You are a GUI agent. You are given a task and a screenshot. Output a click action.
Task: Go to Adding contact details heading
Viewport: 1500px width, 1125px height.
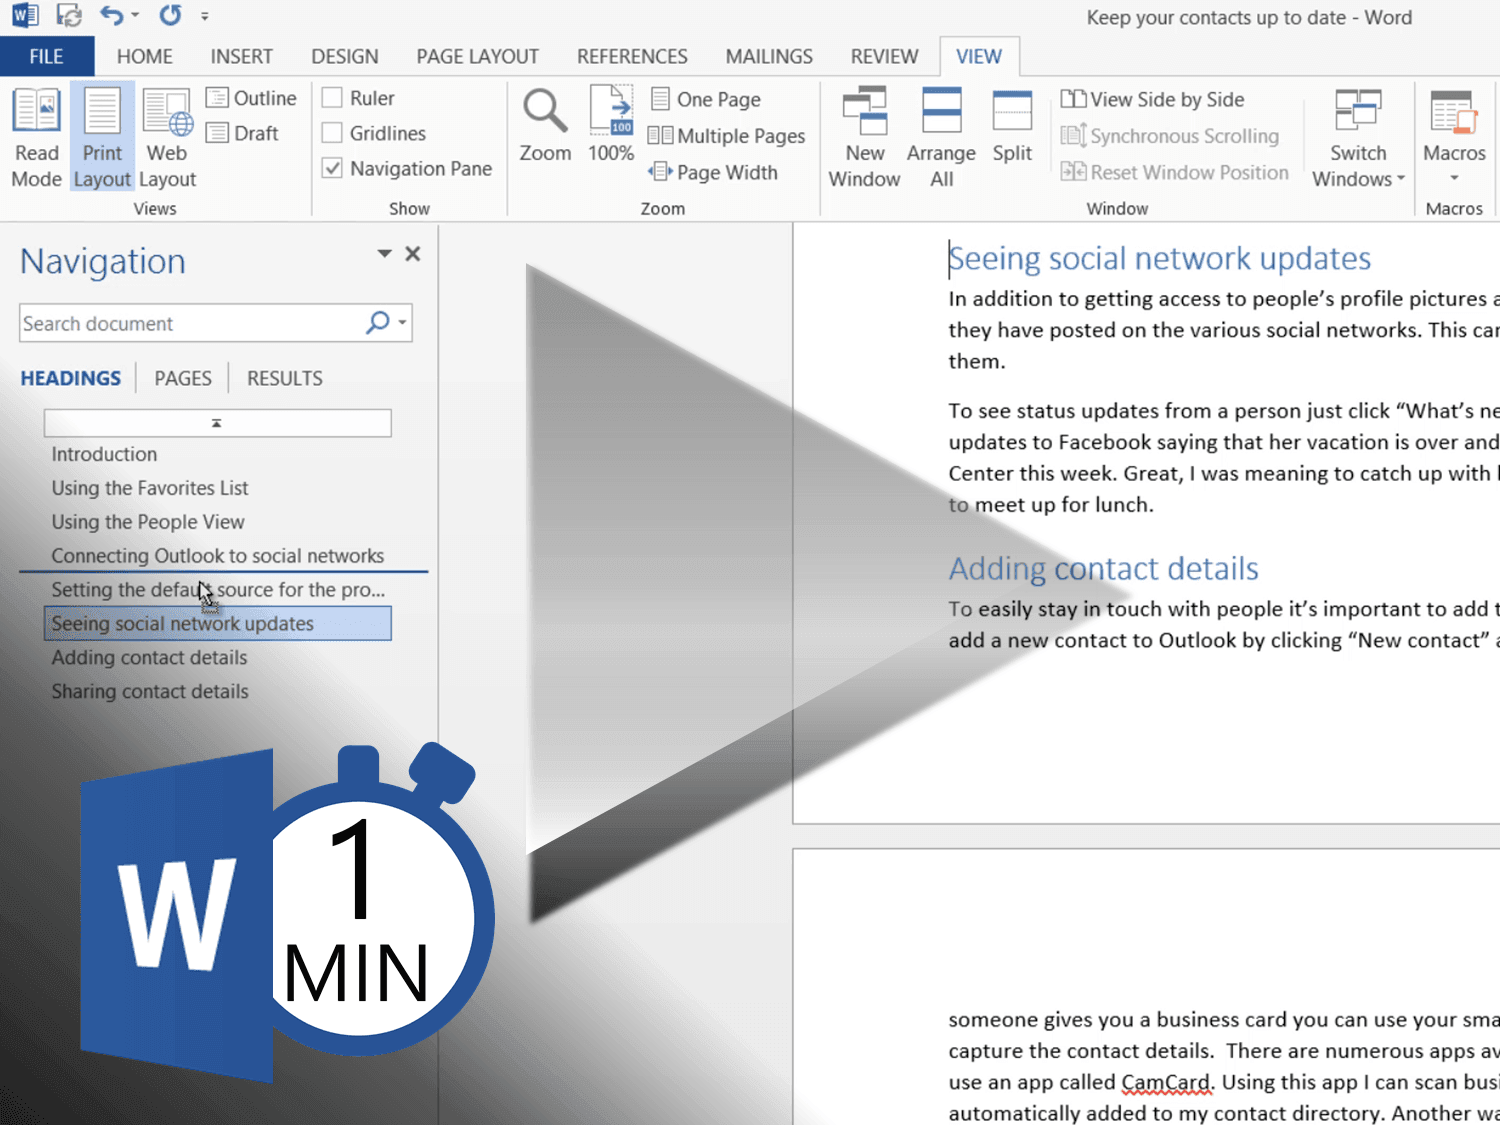point(149,658)
